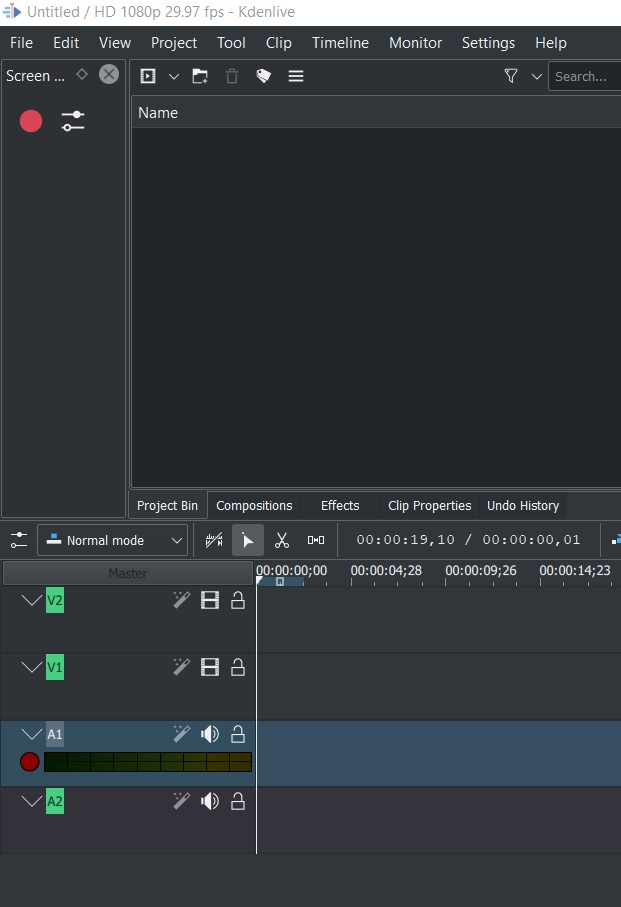The image size is (621, 907).
Task: Open the Monitor menu
Action: pyautogui.click(x=415, y=43)
